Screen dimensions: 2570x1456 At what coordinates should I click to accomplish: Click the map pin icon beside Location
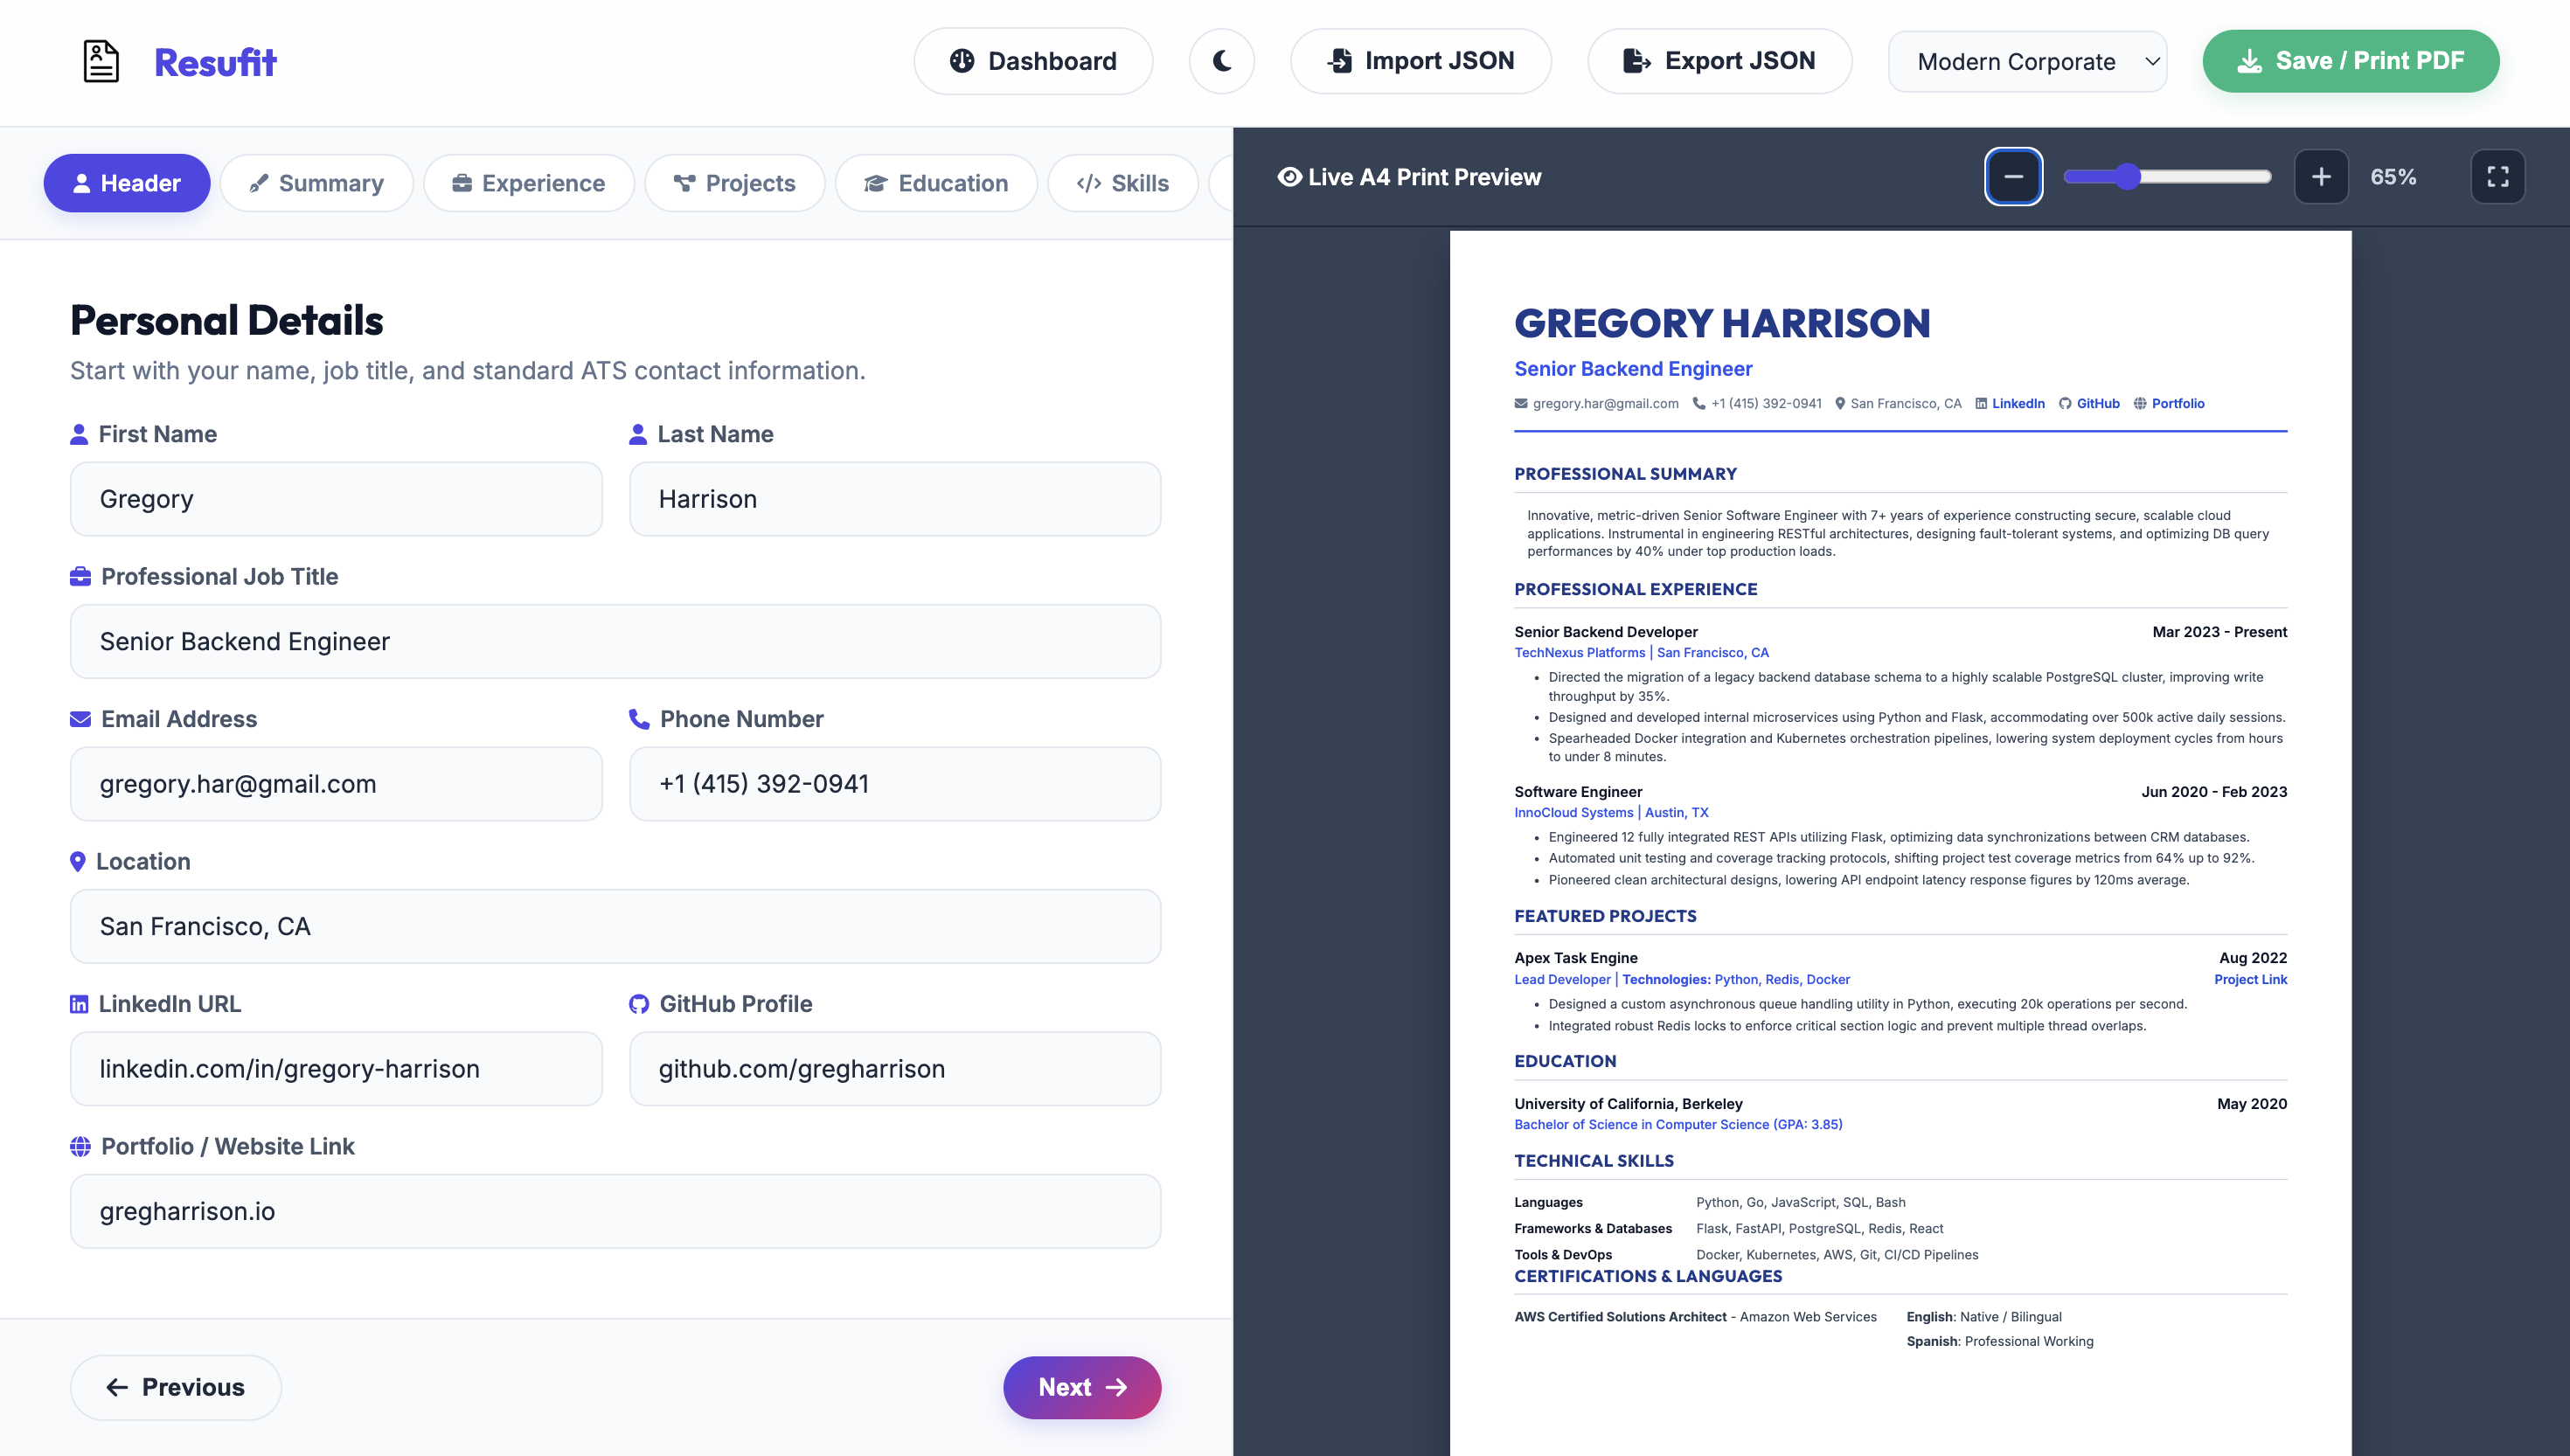click(78, 861)
